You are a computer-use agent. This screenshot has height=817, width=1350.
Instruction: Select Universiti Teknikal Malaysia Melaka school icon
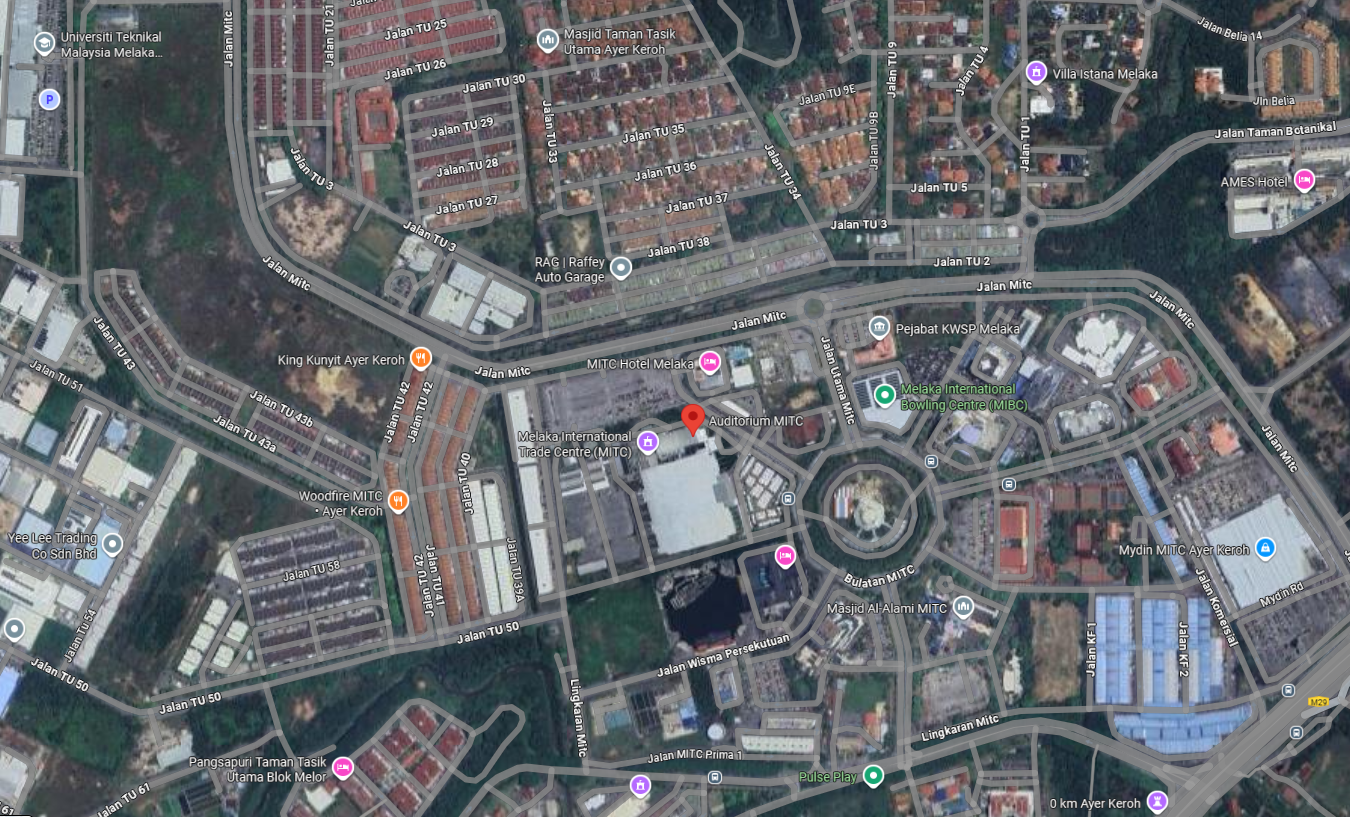44,43
